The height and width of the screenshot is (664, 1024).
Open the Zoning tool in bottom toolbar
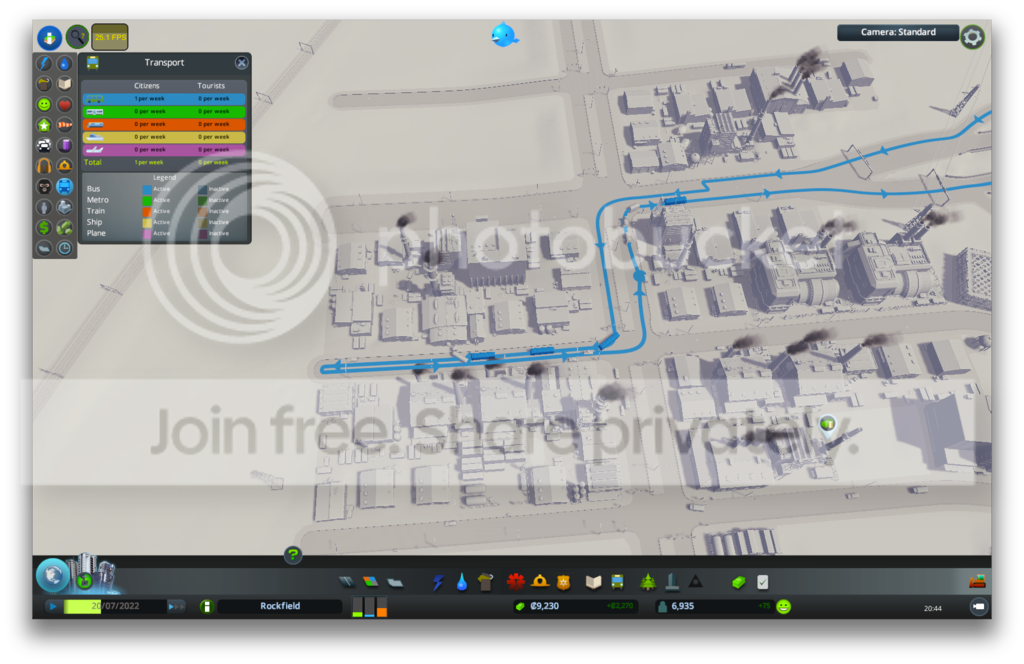tap(370, 582)
